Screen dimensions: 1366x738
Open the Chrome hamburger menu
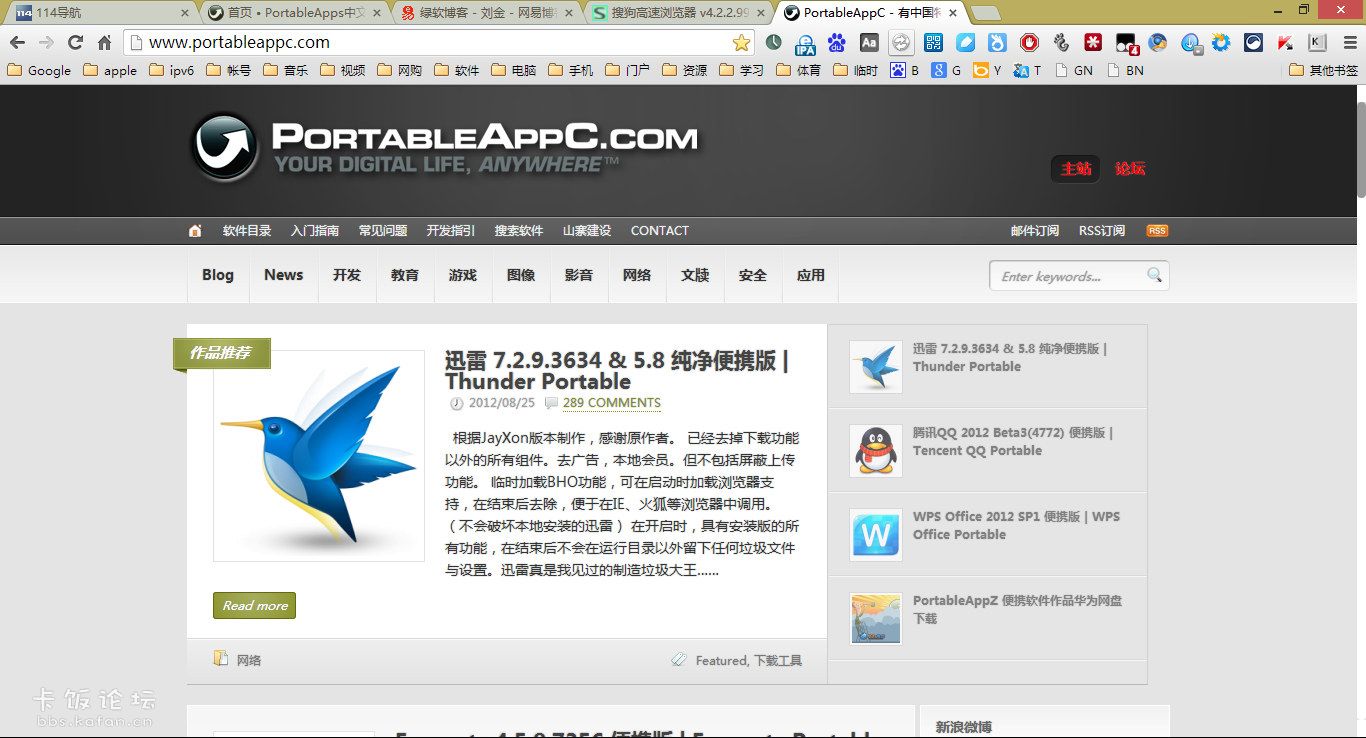[1350, 43]
